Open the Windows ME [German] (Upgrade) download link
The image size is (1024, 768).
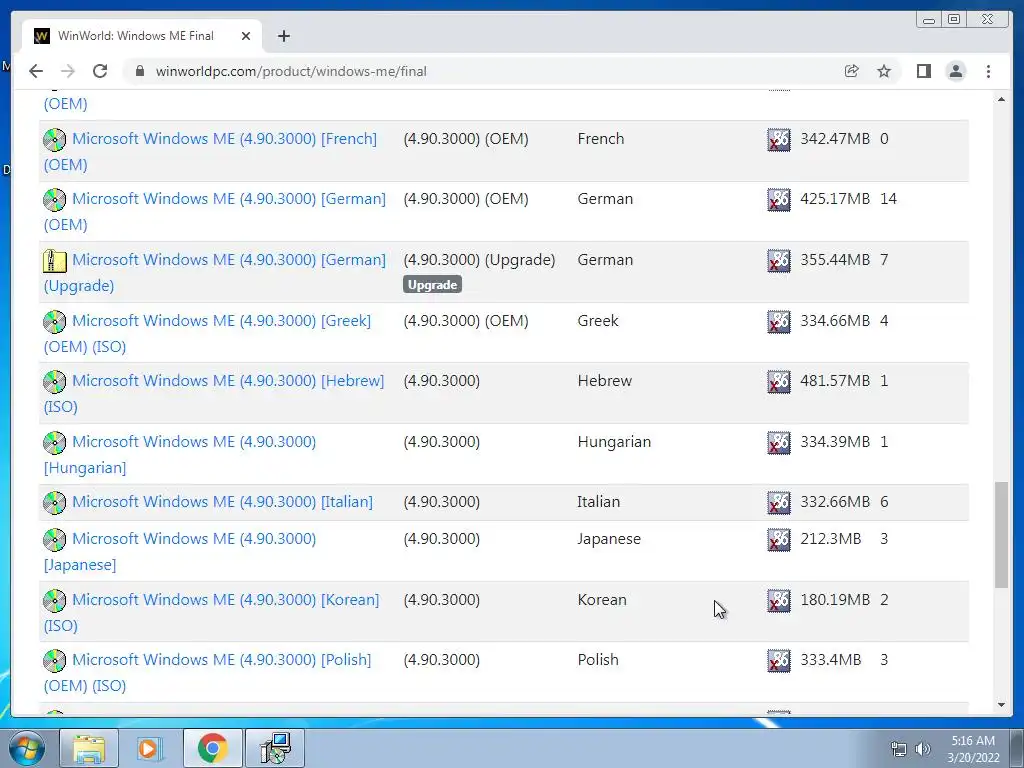click(x=215, y=272)
